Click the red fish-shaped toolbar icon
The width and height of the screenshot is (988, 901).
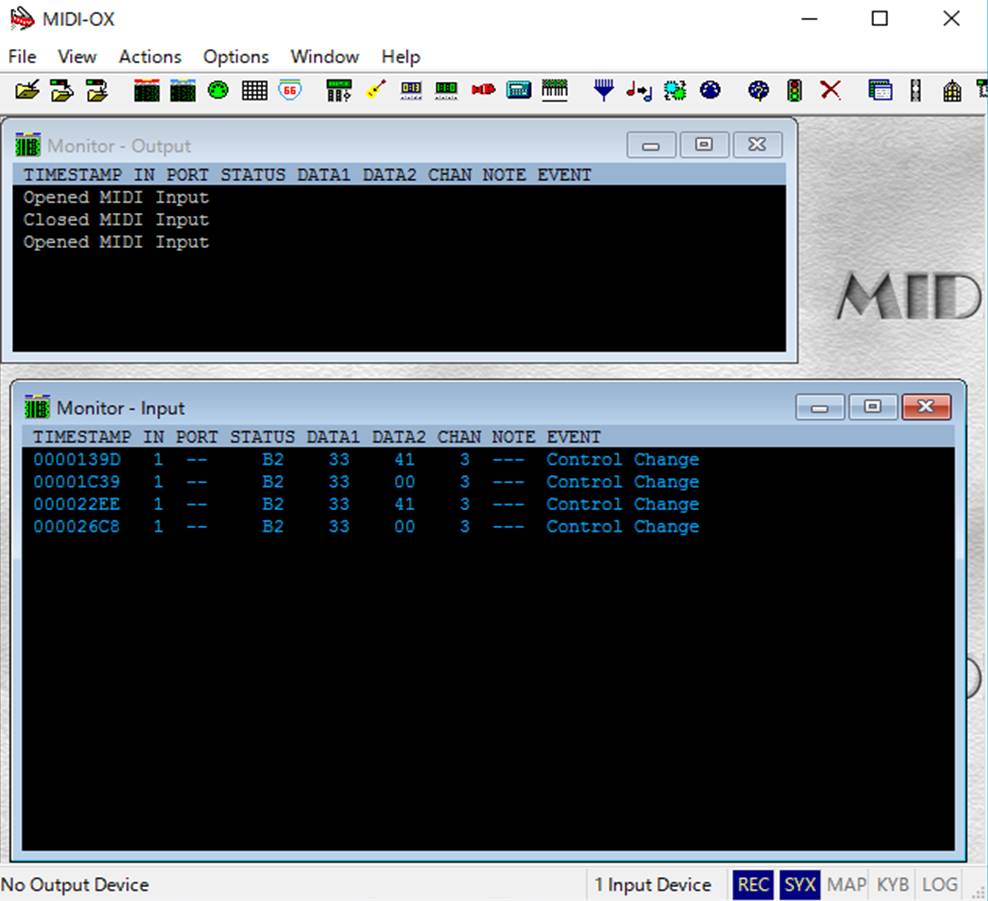[x=483, y=90]
